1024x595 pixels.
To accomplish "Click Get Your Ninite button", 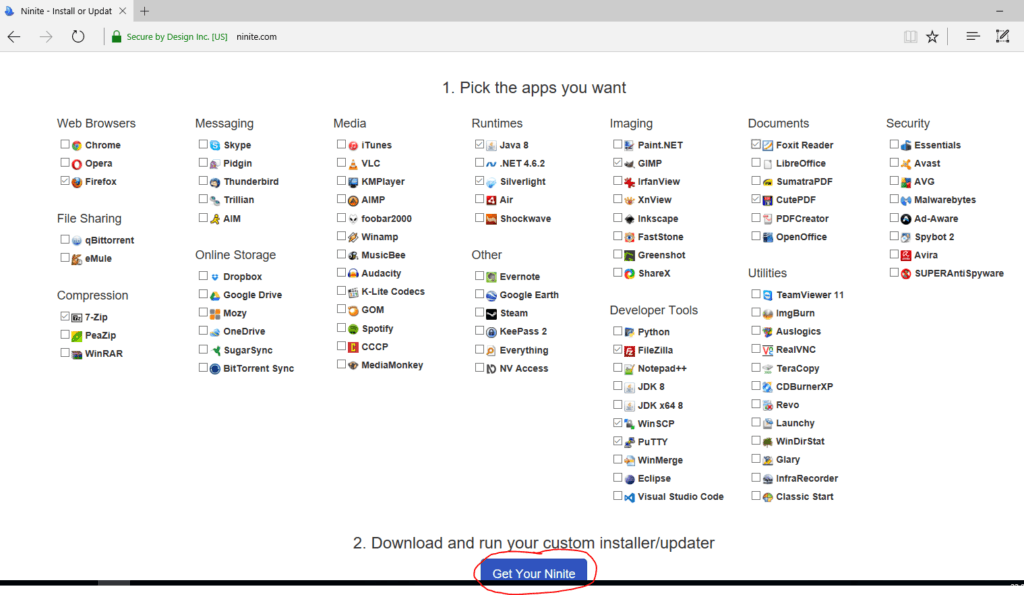I will (534, 572).
